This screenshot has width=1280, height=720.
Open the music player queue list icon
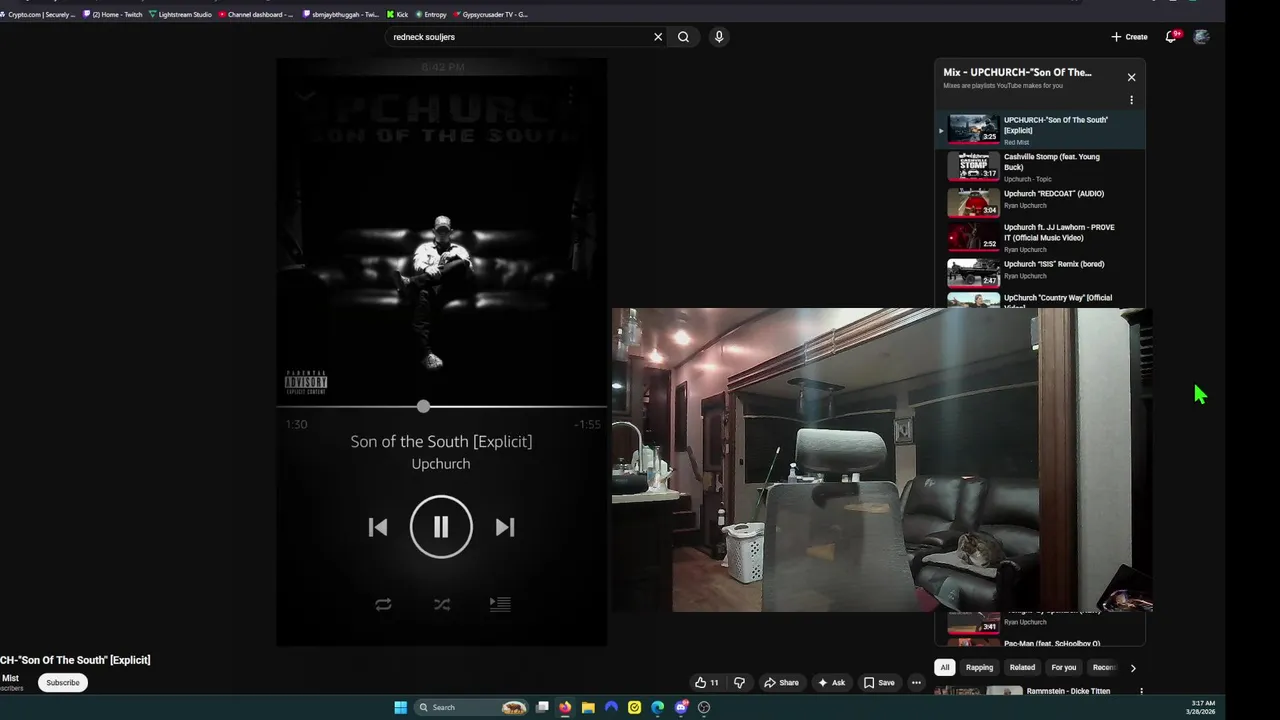point(500,604)
